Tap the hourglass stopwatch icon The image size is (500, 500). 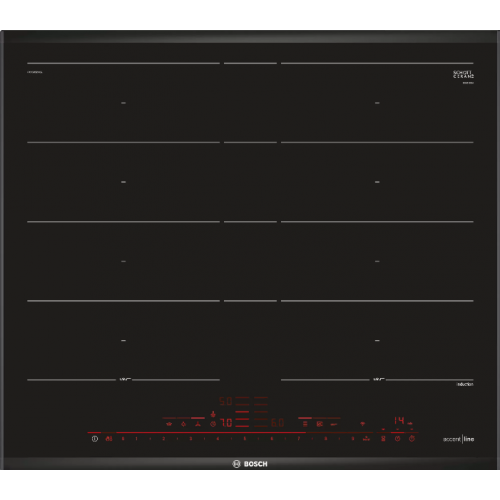coord(383,439)
